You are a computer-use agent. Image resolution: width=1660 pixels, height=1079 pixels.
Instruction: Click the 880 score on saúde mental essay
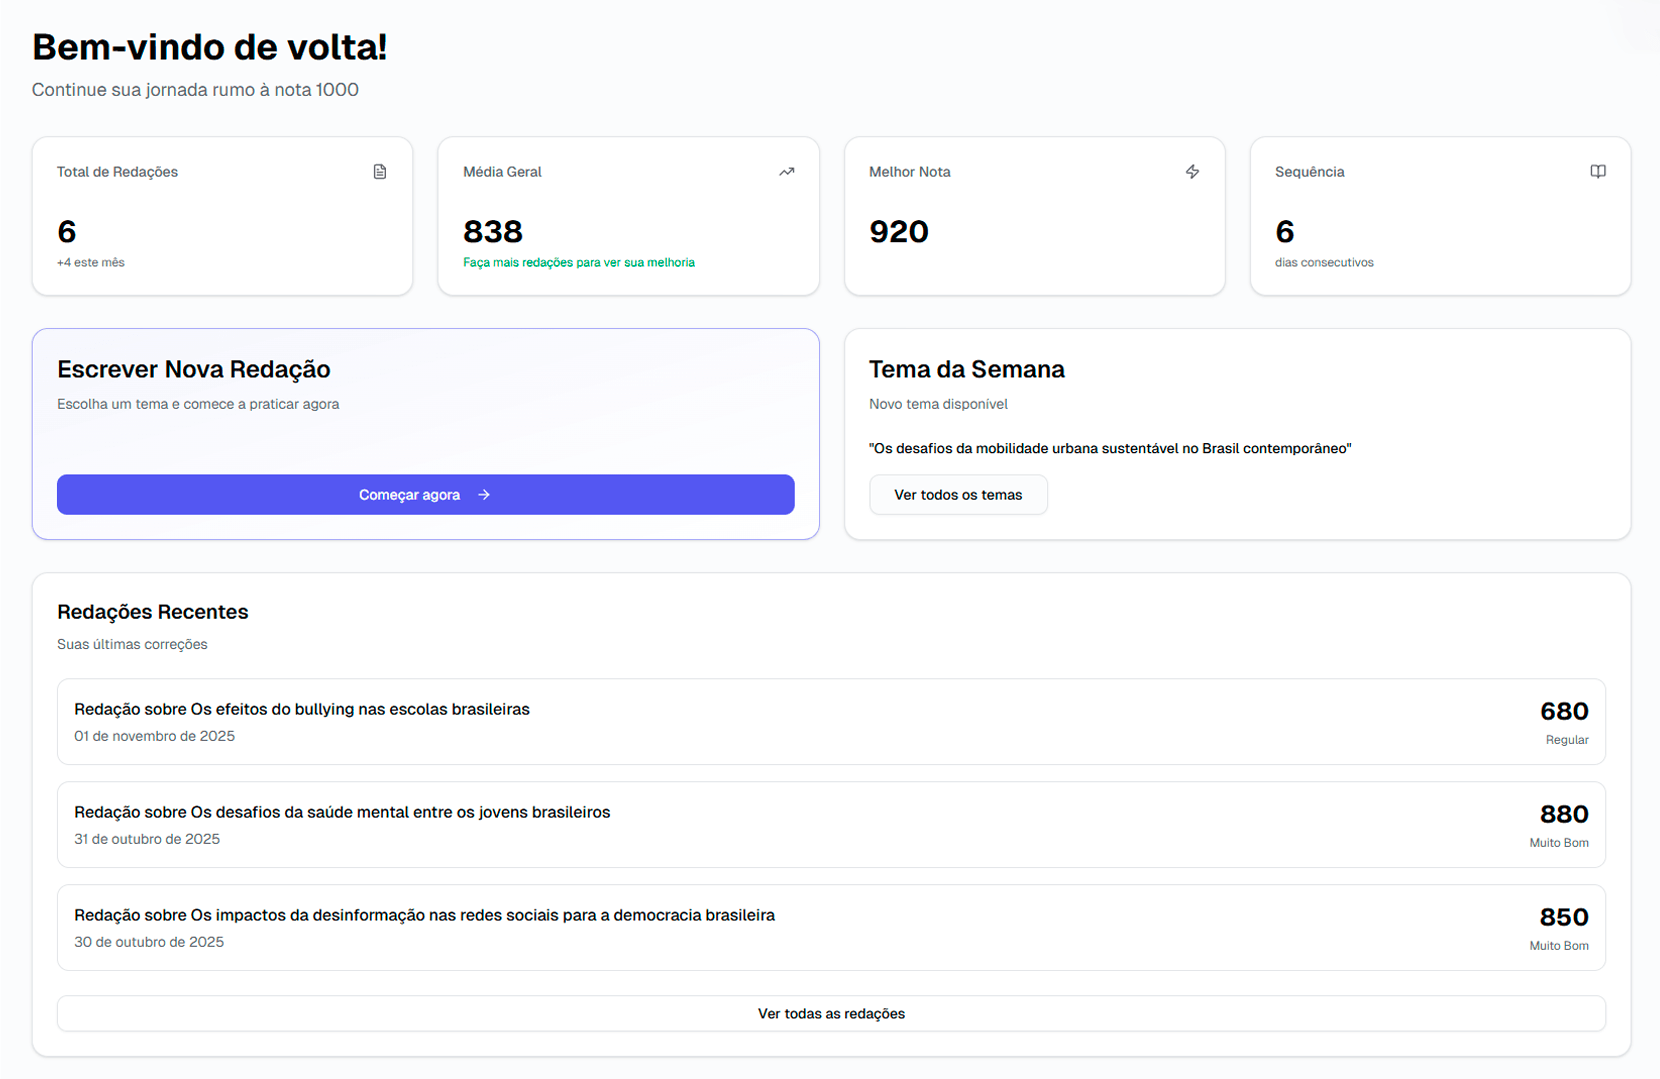click(1564, 815)
